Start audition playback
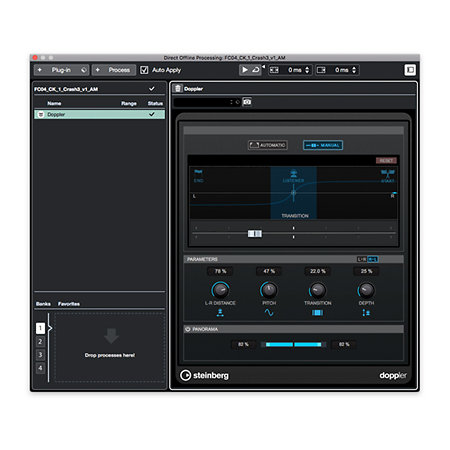Image resolution: width=450 pixels, height=450 pixels. (245, 70)
